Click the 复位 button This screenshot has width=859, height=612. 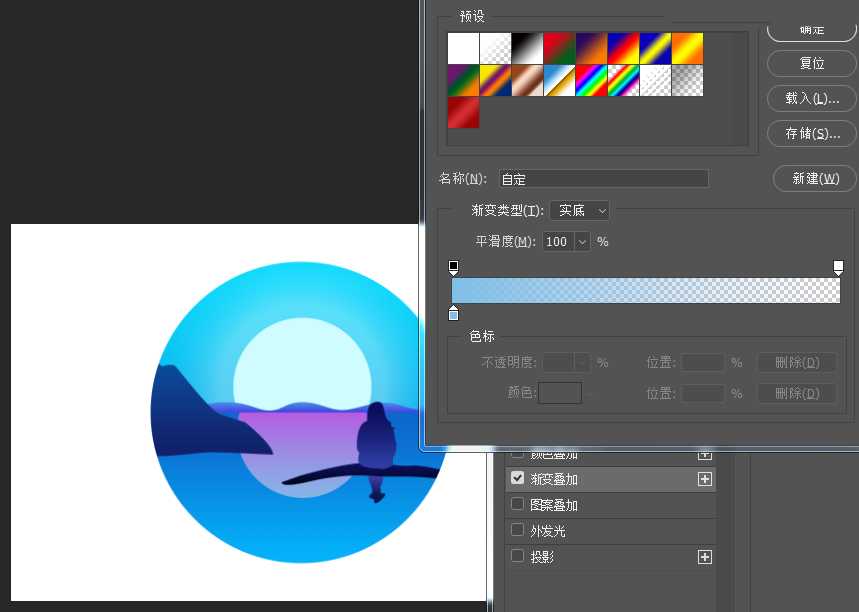[x=810, y=63]
